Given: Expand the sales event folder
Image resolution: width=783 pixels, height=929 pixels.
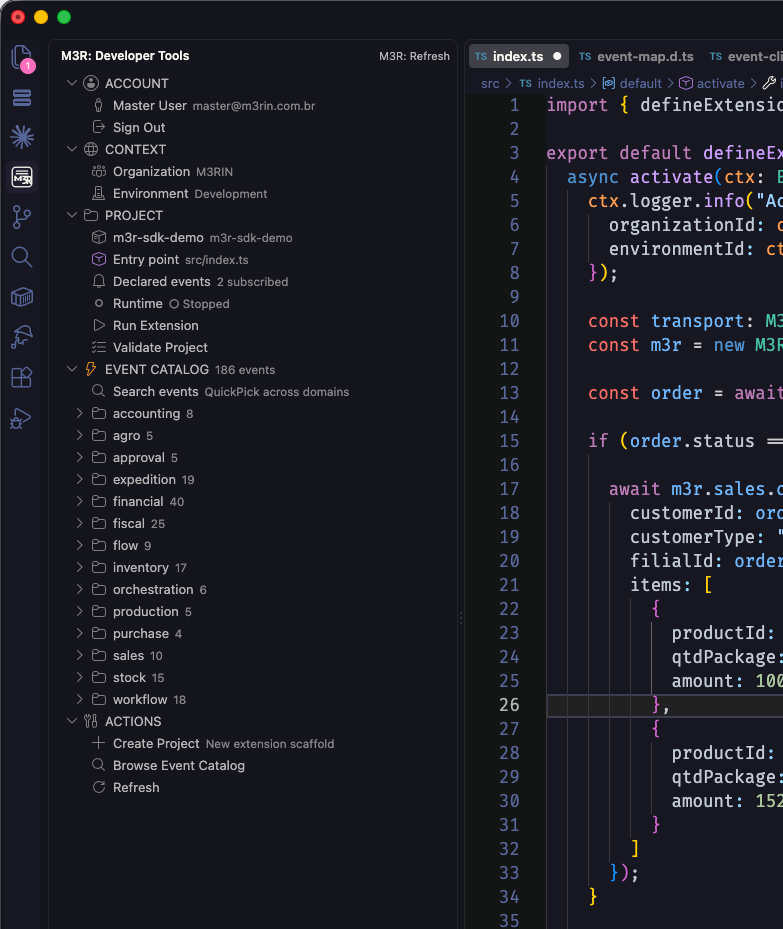Looking at the screenshot, I should [79, 655].
